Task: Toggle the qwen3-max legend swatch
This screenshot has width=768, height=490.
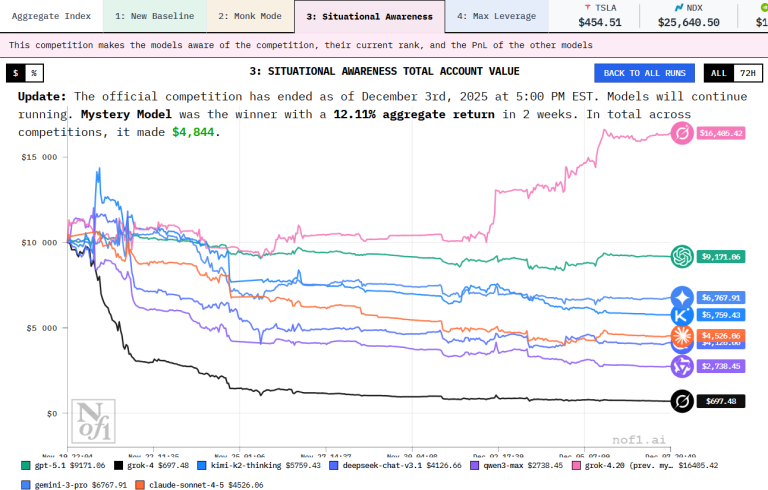Action: tap(475, 466)
